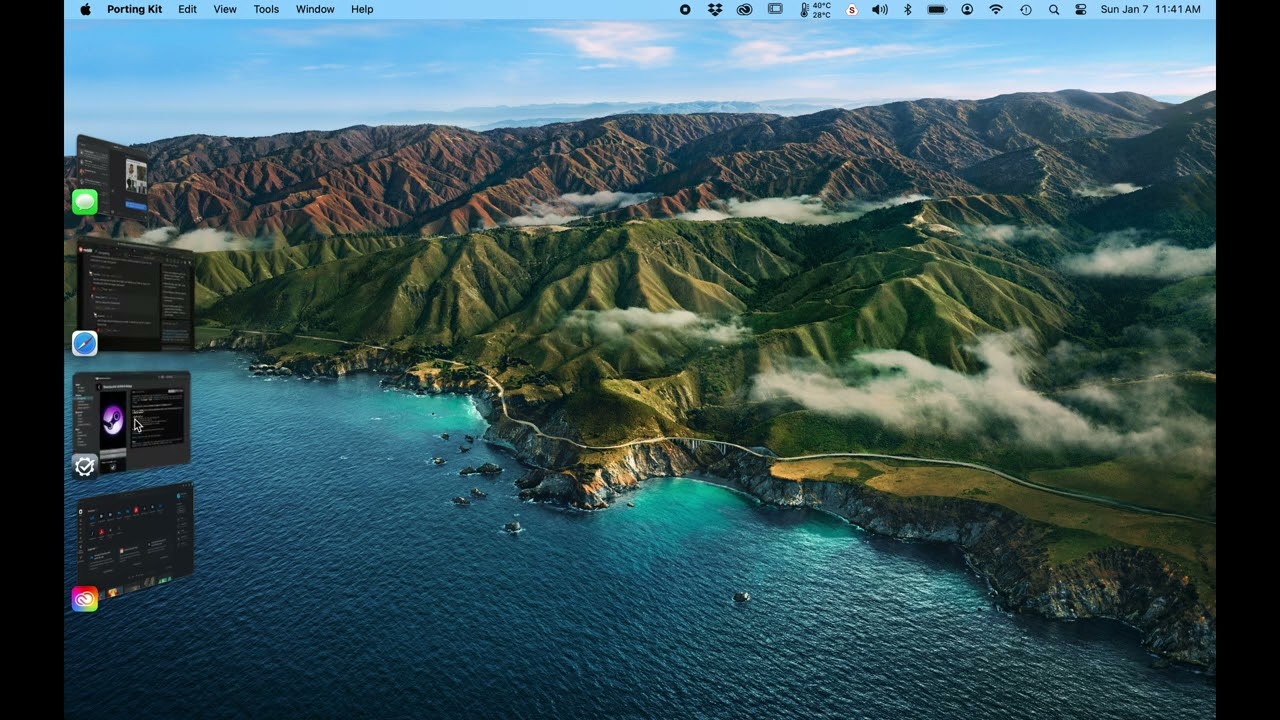Open the Wi-Fi menu
Screen dimensions: 1280x720
996,9
